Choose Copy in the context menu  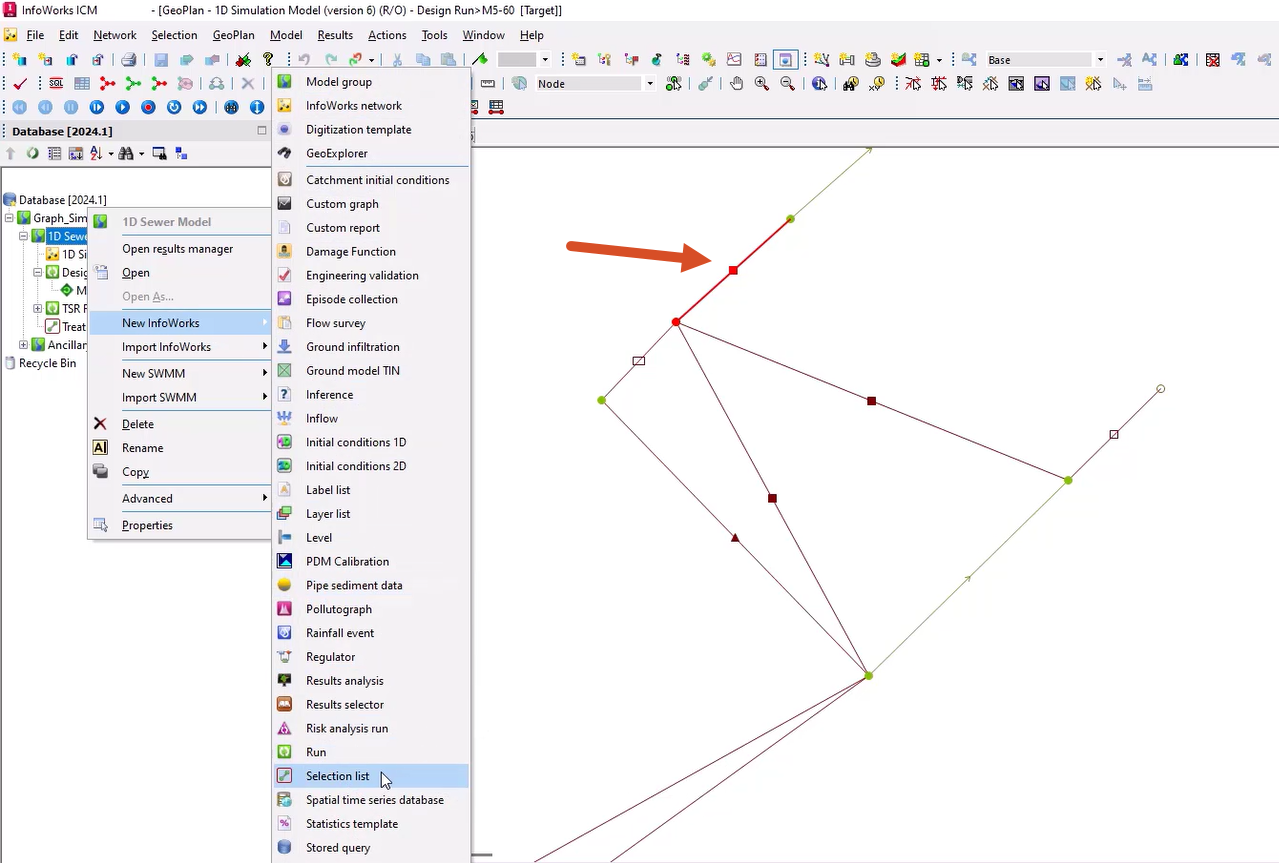coord(180,472)
